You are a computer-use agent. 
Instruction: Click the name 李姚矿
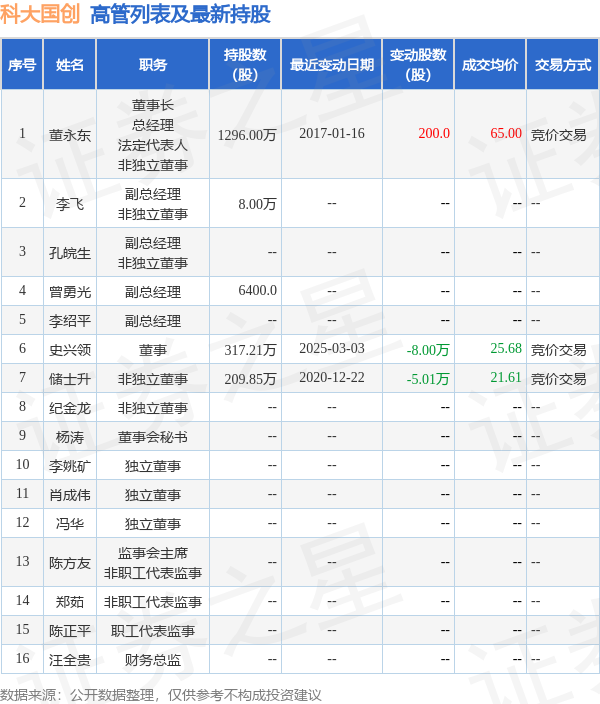click(x=70, y=466)
